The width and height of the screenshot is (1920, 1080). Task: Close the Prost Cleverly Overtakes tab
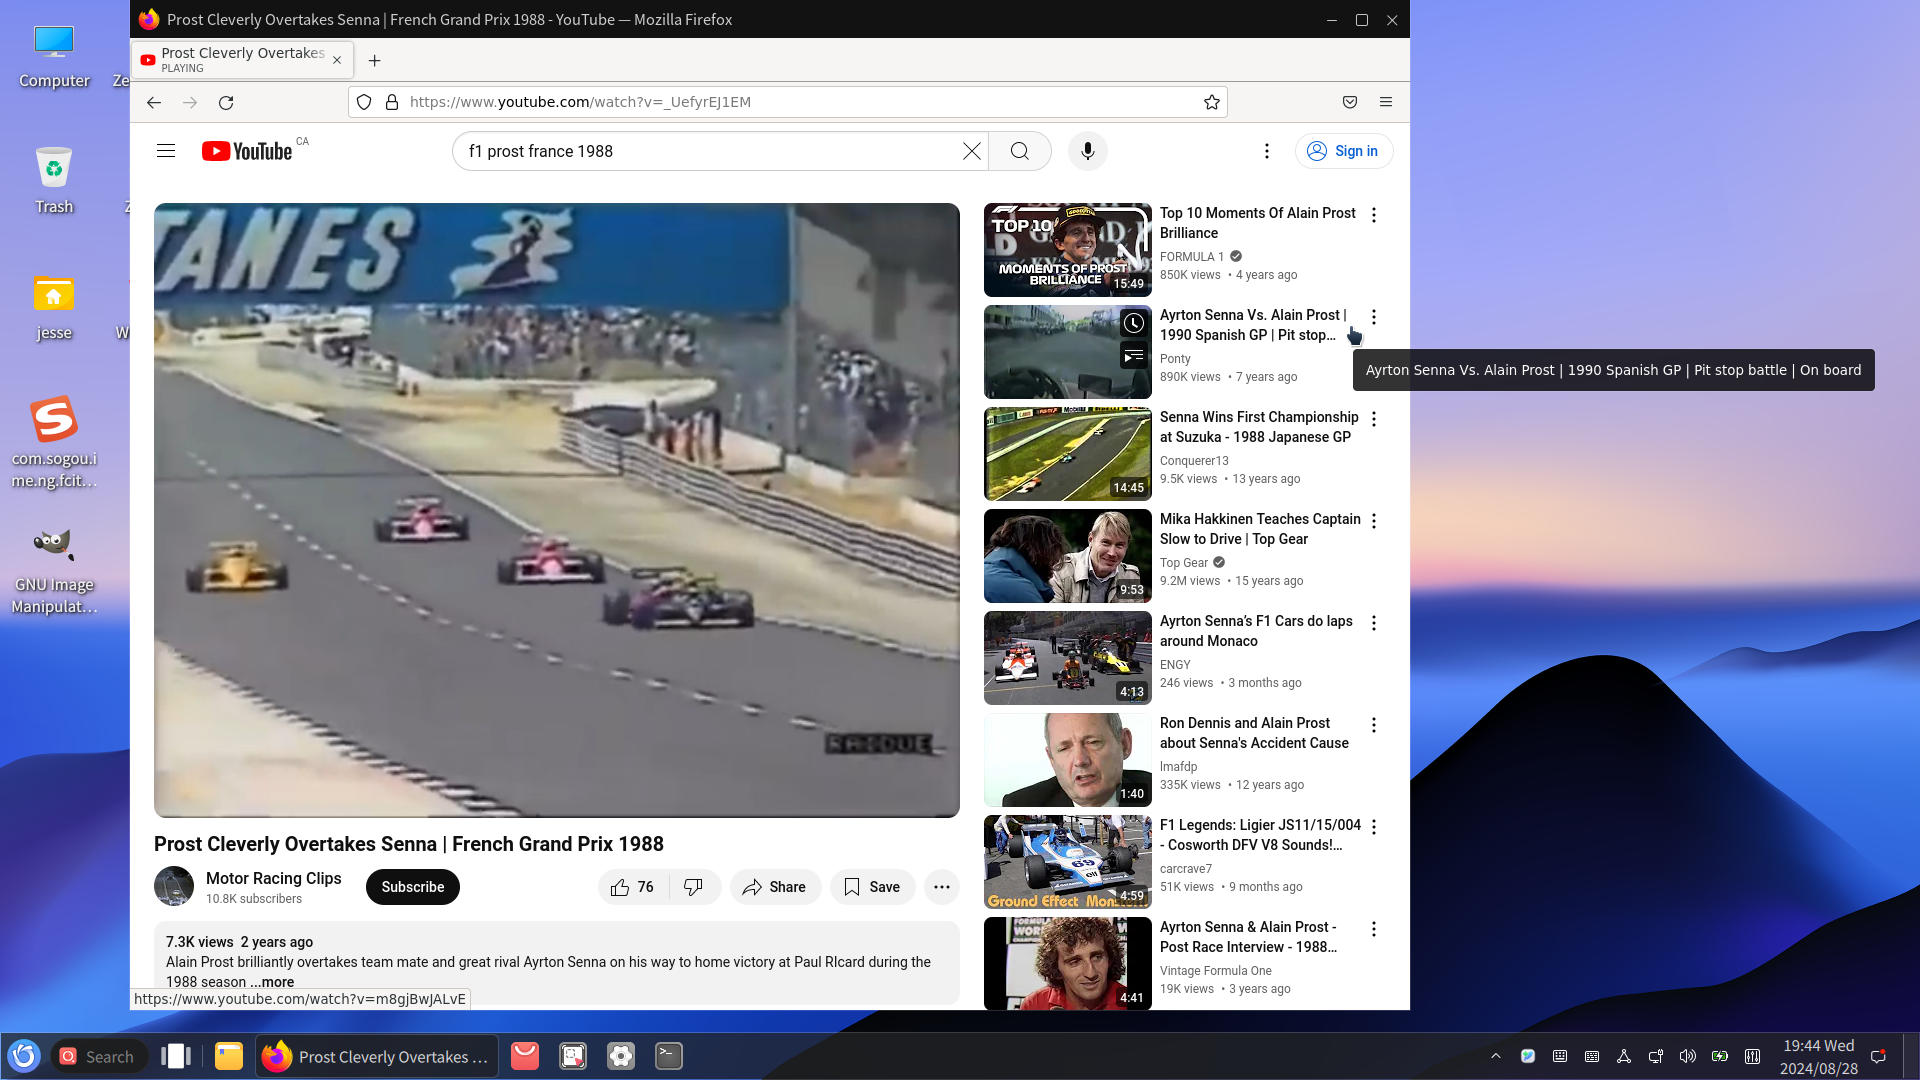337,60
